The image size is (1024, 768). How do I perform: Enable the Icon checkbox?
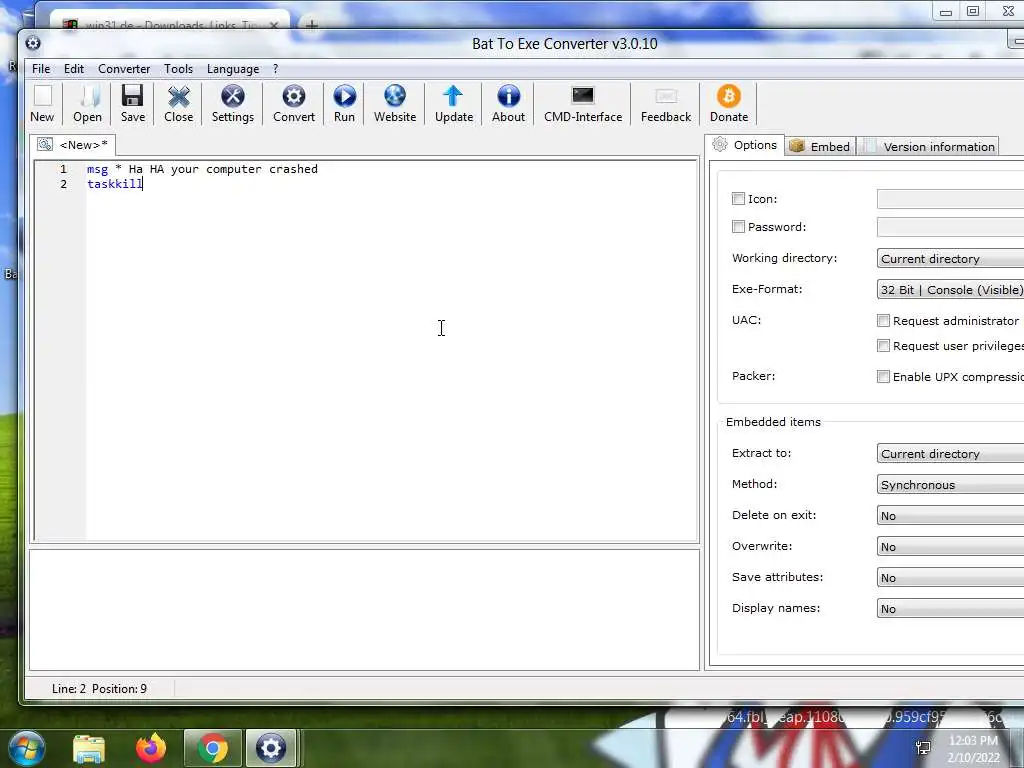738,199
